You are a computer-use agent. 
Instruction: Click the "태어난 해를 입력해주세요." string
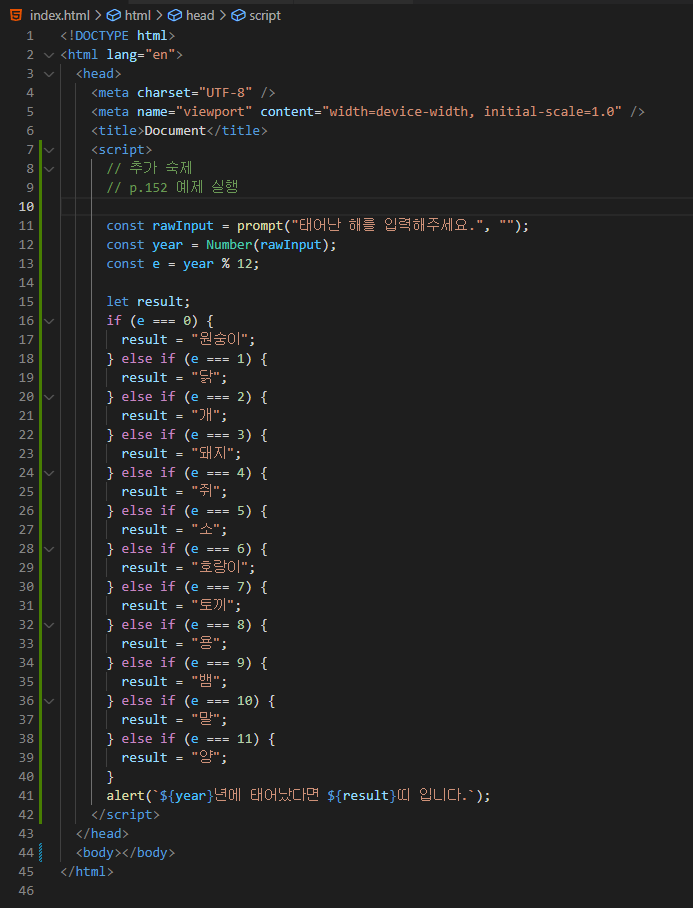387,226
